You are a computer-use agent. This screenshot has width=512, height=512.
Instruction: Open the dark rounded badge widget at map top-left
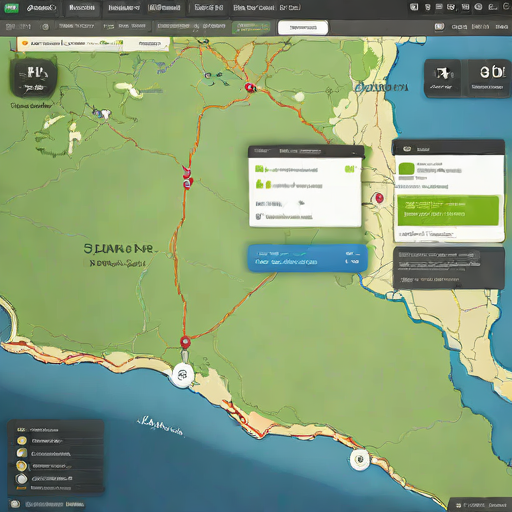(33, 78)
